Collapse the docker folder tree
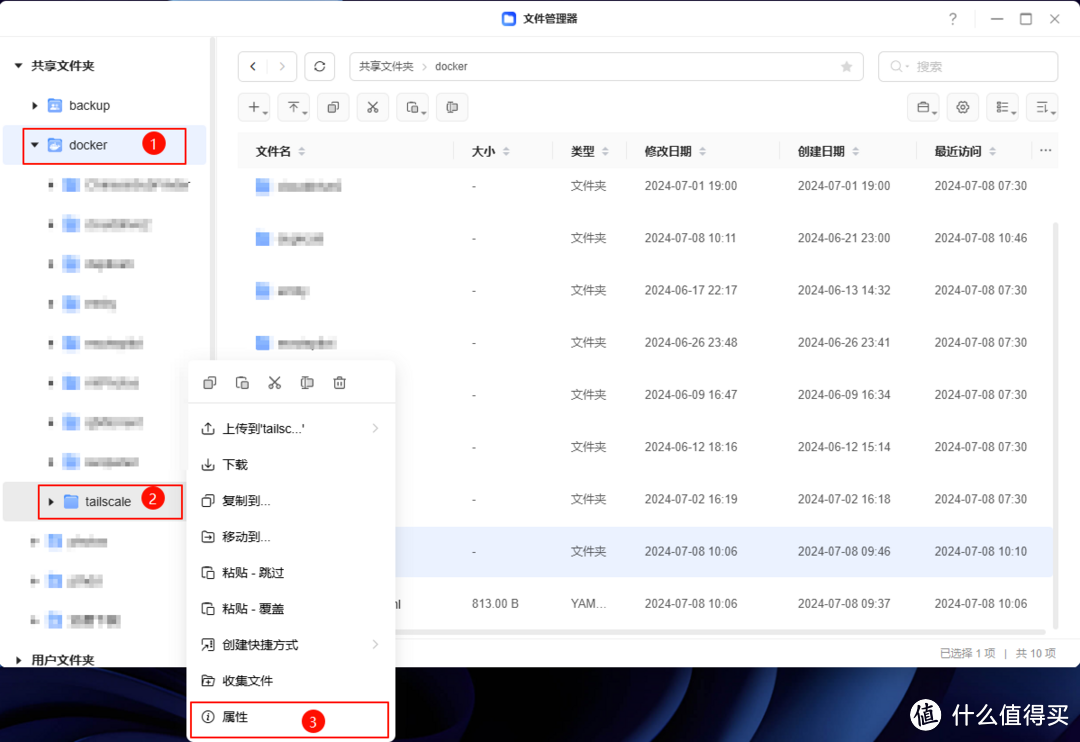The image size is (1080, 742). click(x=34, y=145)
